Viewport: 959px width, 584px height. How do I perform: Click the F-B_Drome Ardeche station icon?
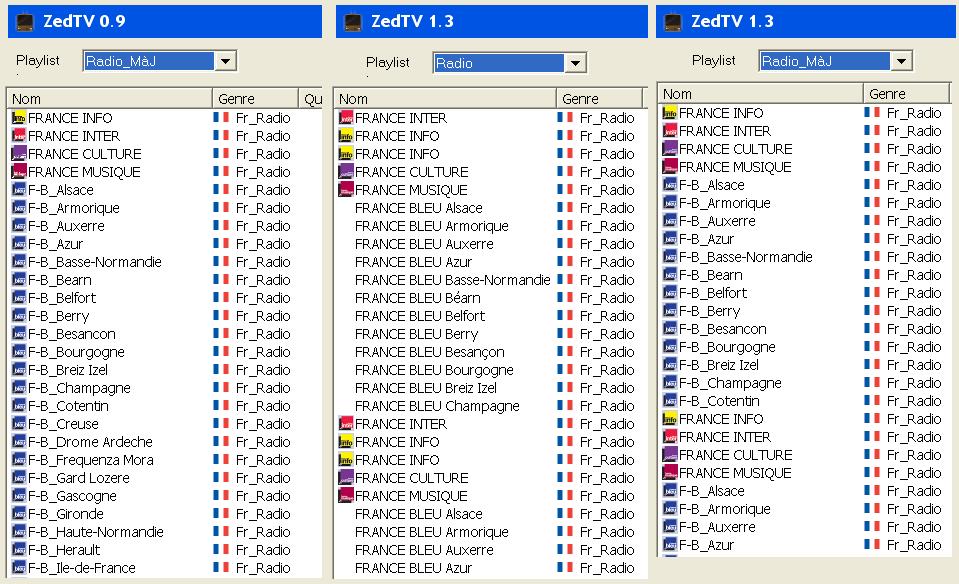19,442
